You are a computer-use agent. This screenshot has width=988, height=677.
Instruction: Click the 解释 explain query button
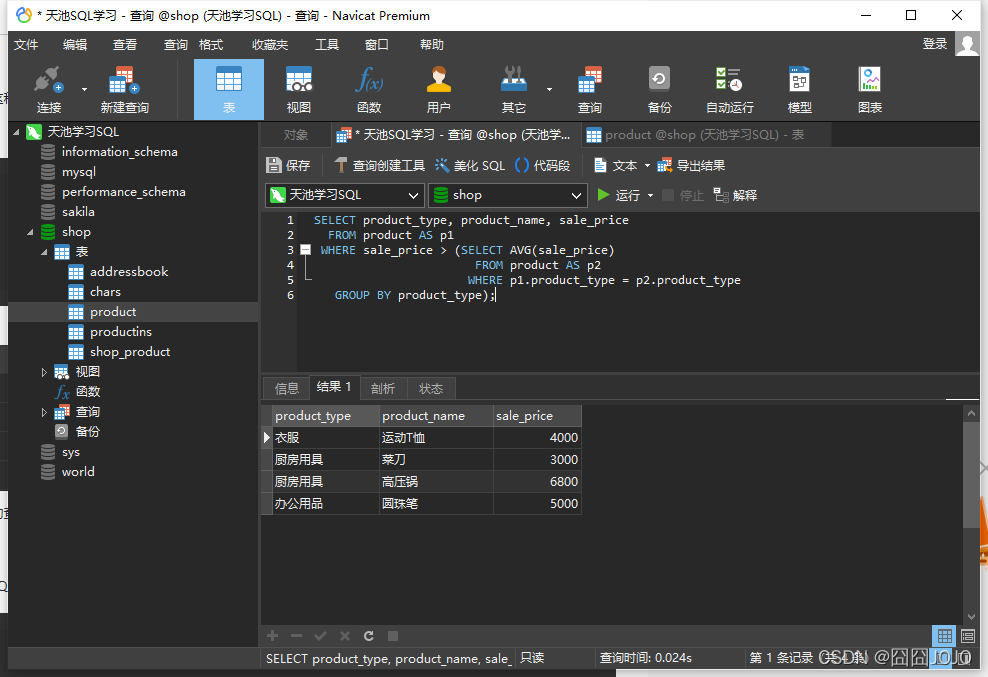point(735,195)
